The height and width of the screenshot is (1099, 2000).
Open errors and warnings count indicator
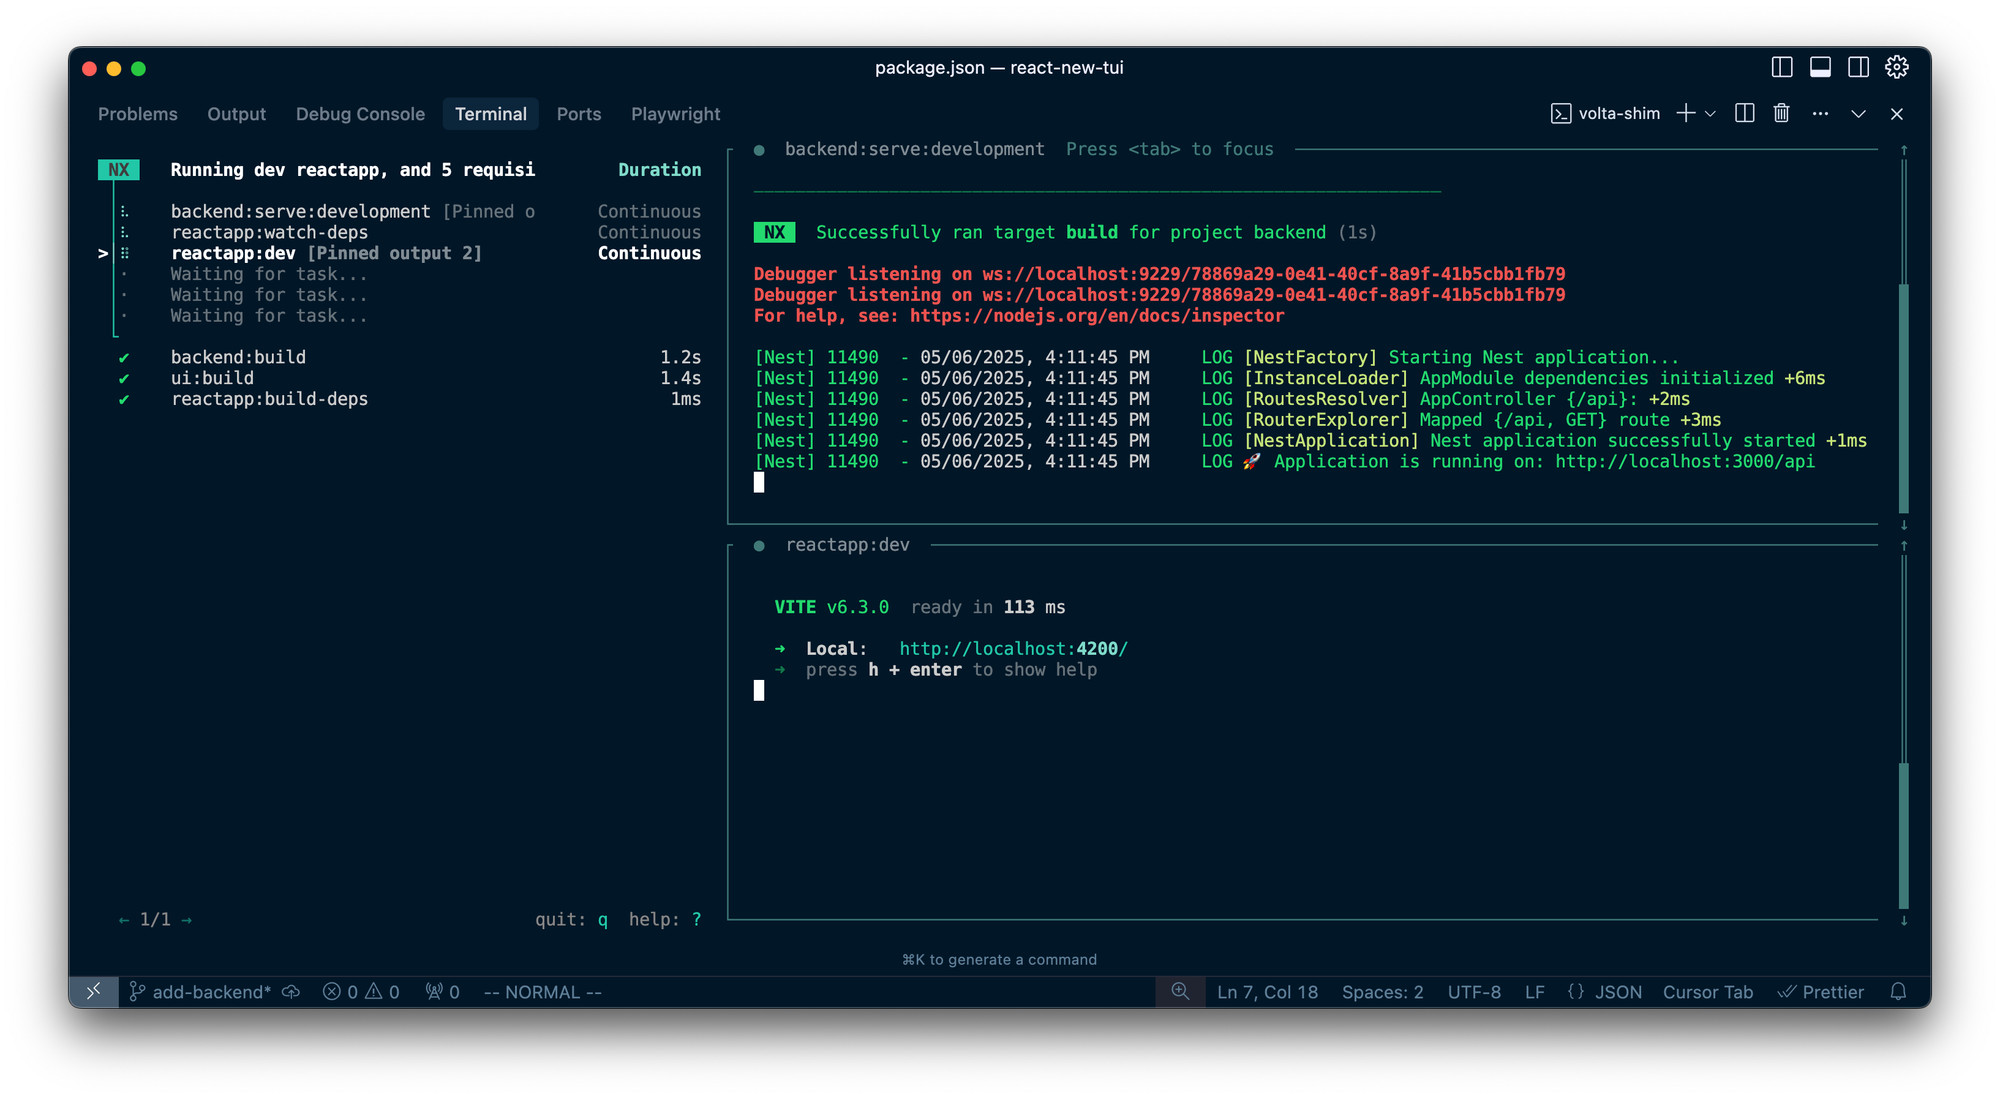point(361,992)
